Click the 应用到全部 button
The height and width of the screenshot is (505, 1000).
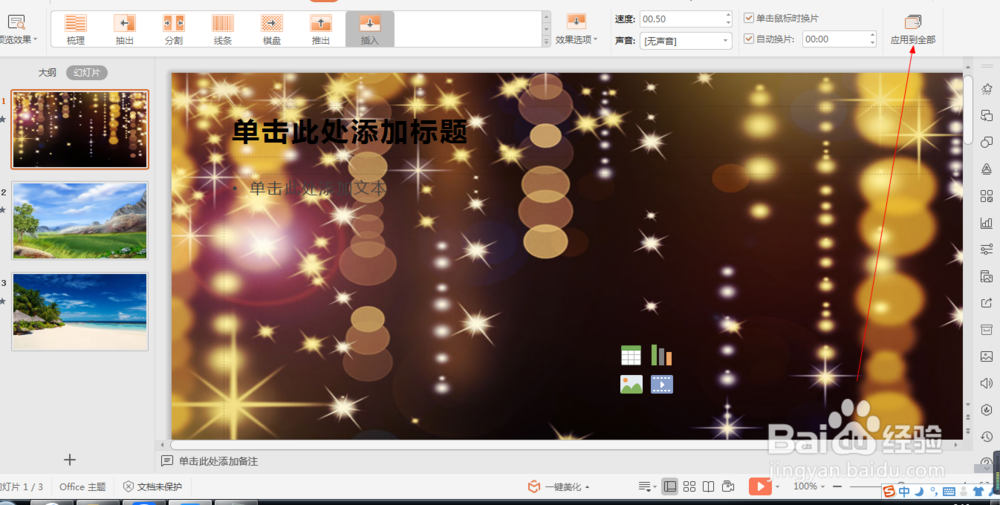pos(913,29)
